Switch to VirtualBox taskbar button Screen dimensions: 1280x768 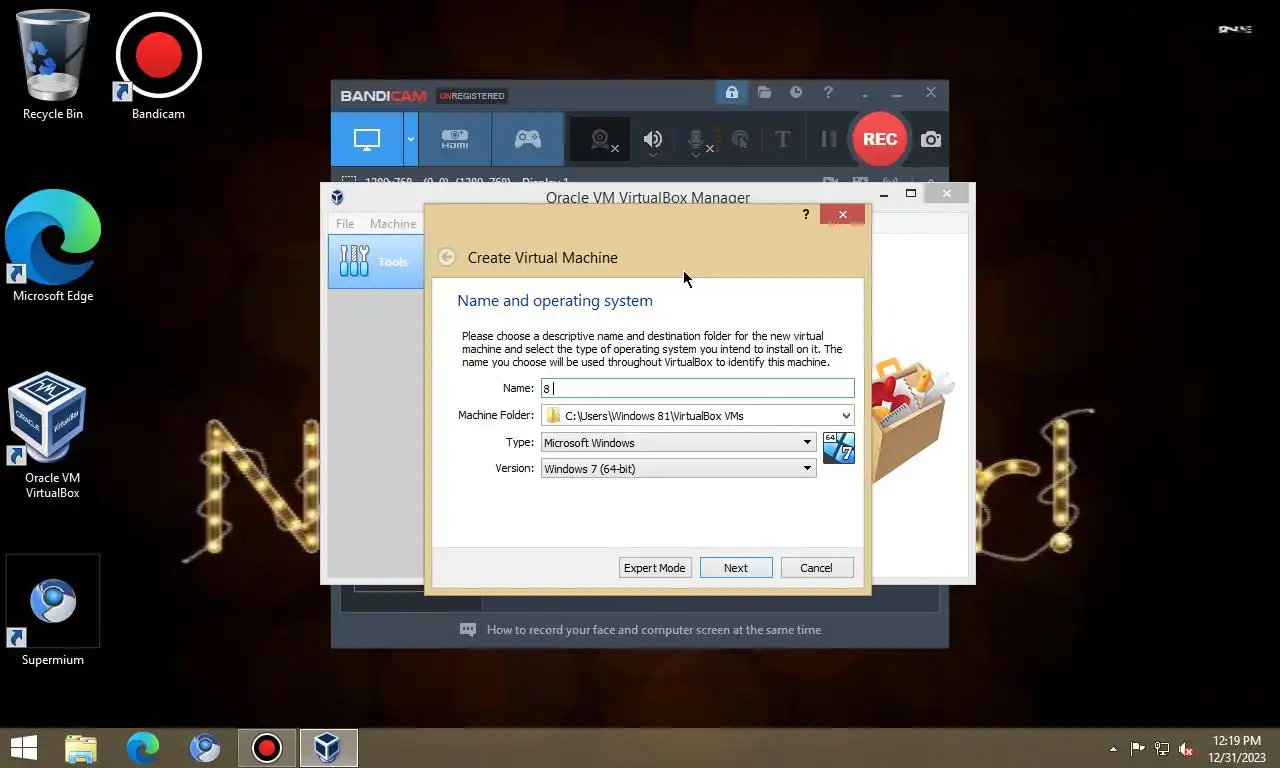328,748
